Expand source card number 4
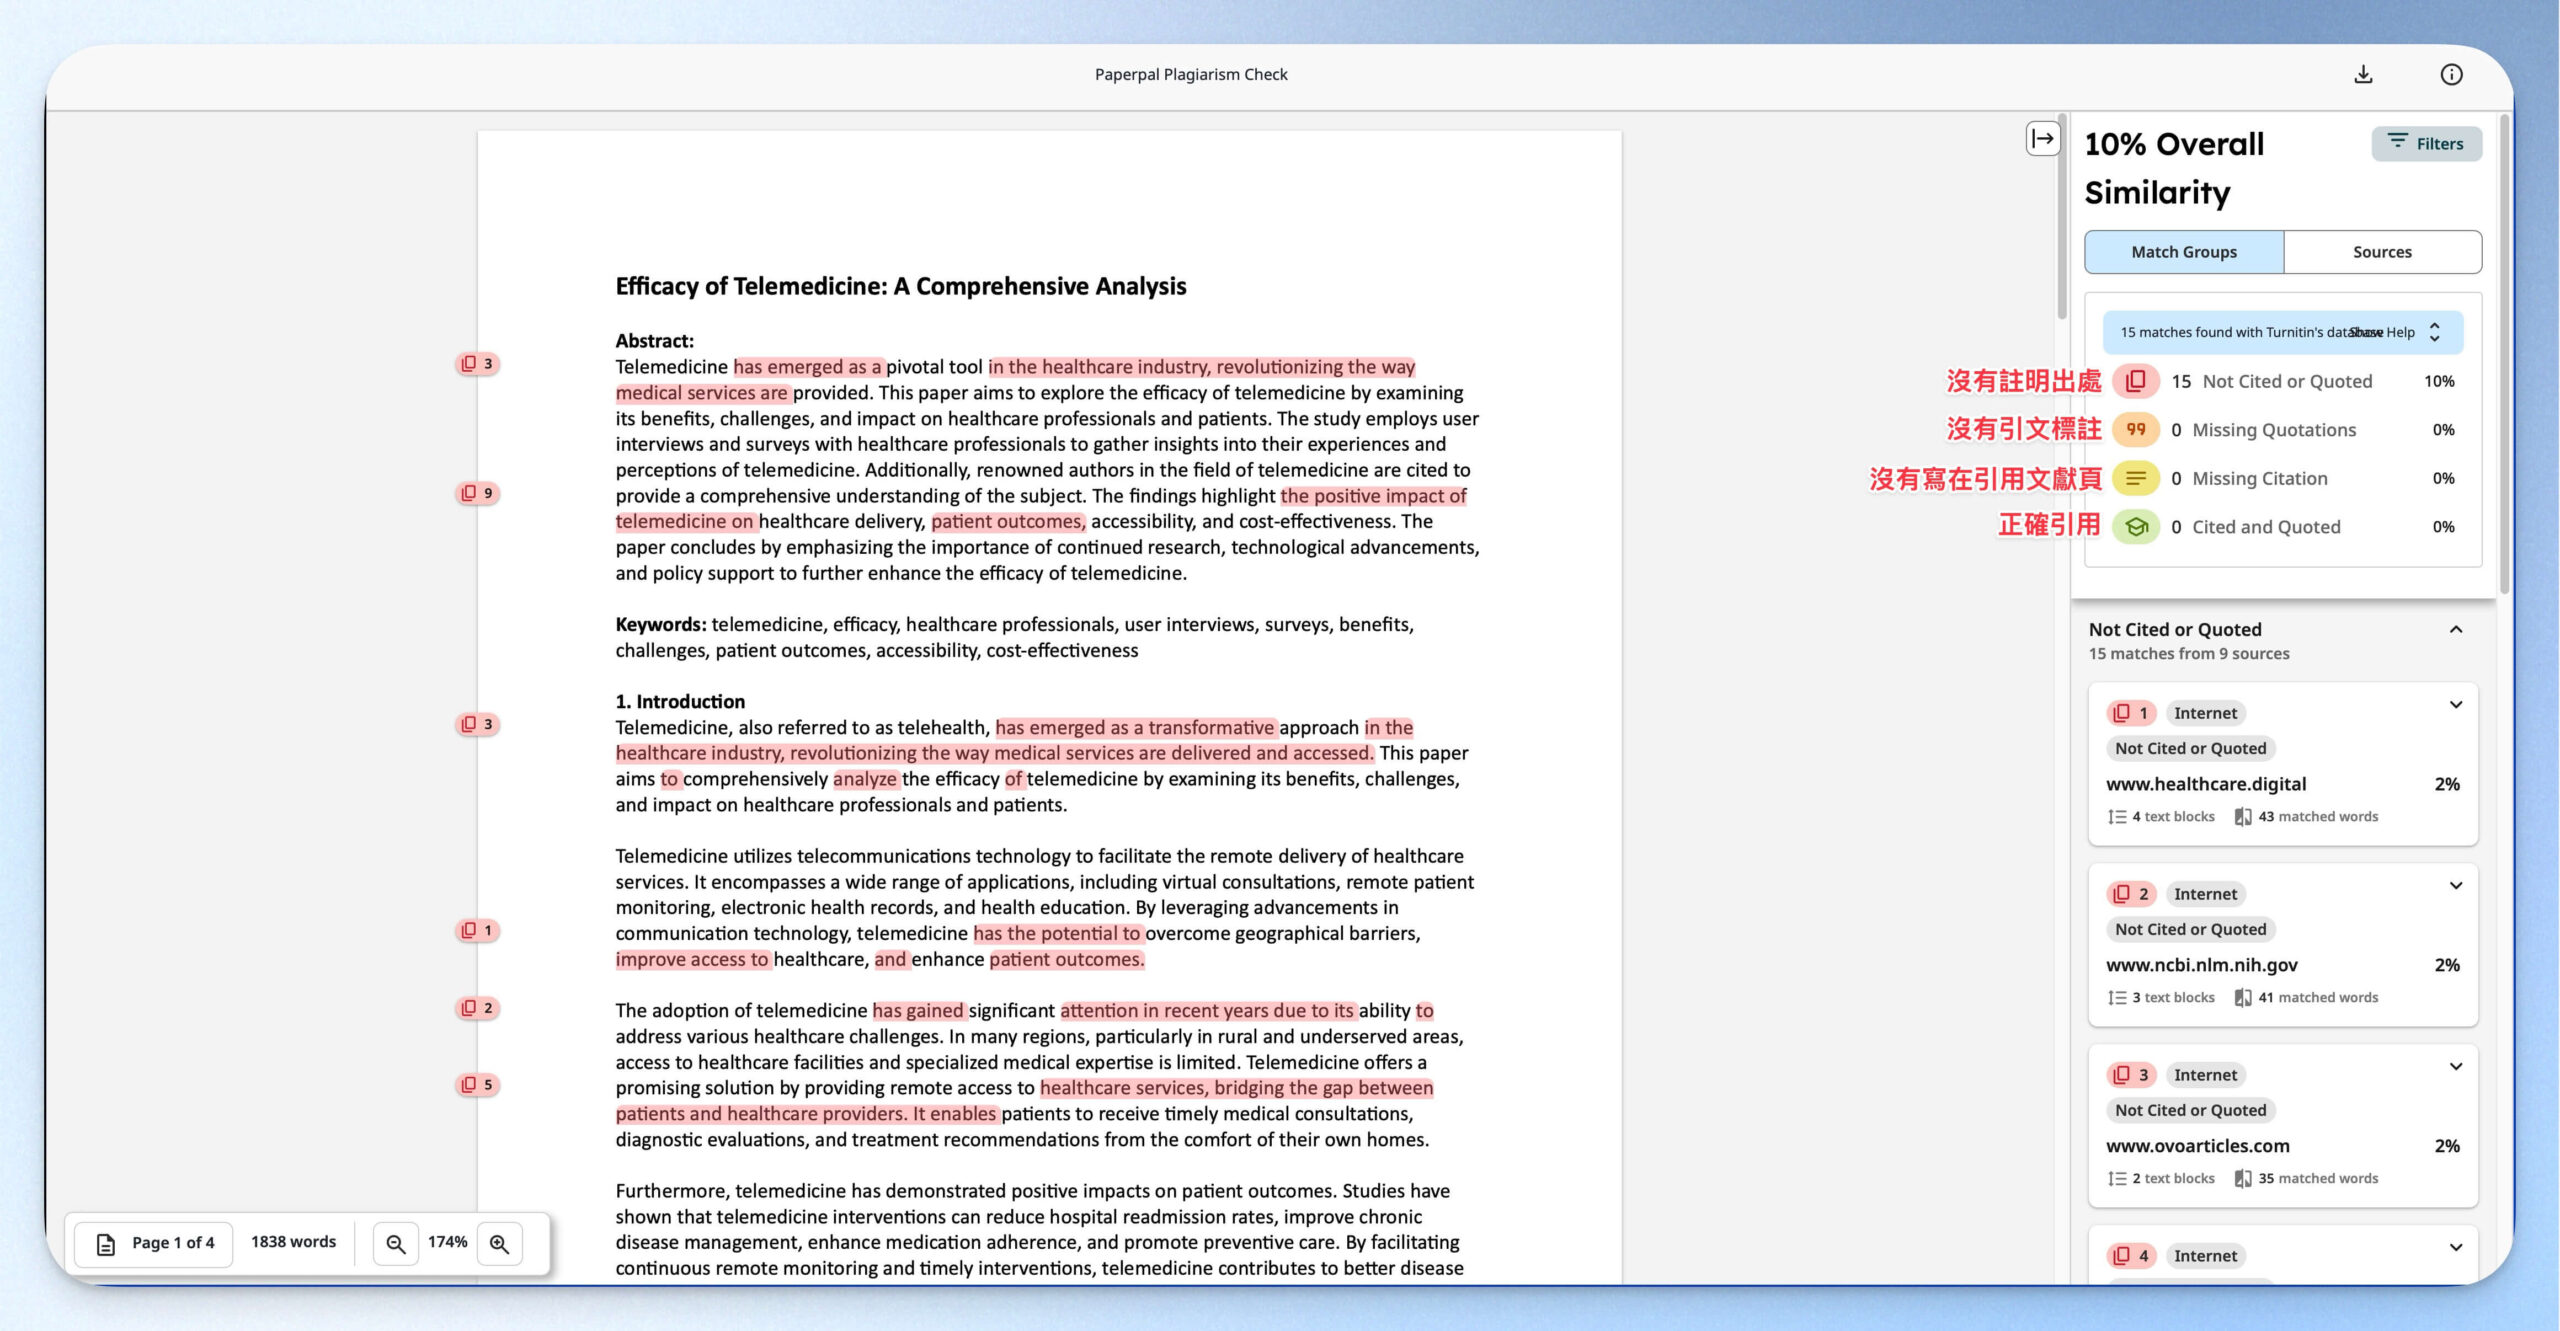2560x1331 pixels. [x=2456, y=1248]
